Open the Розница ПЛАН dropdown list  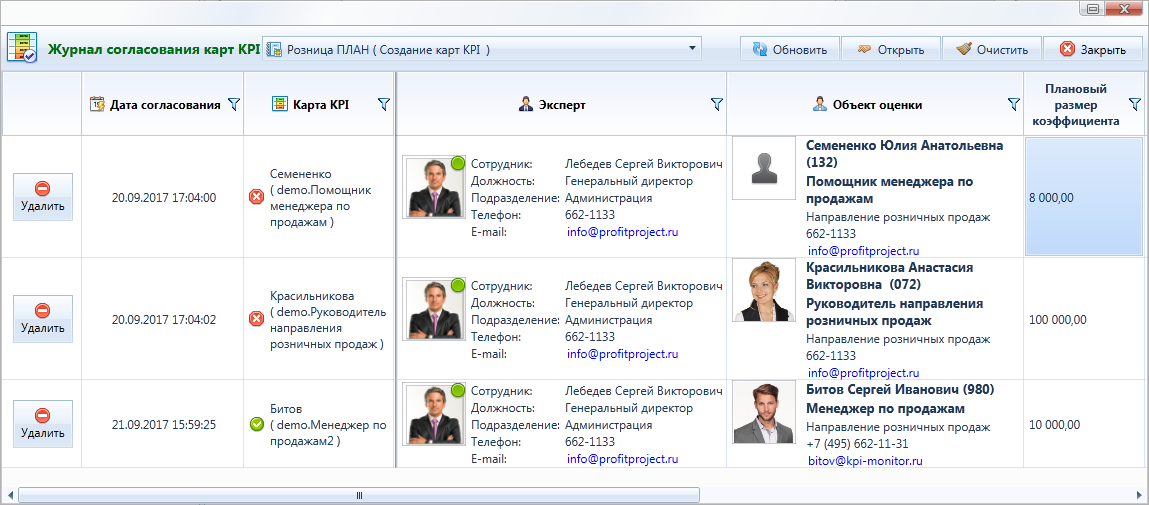click(x=481, y=49)
